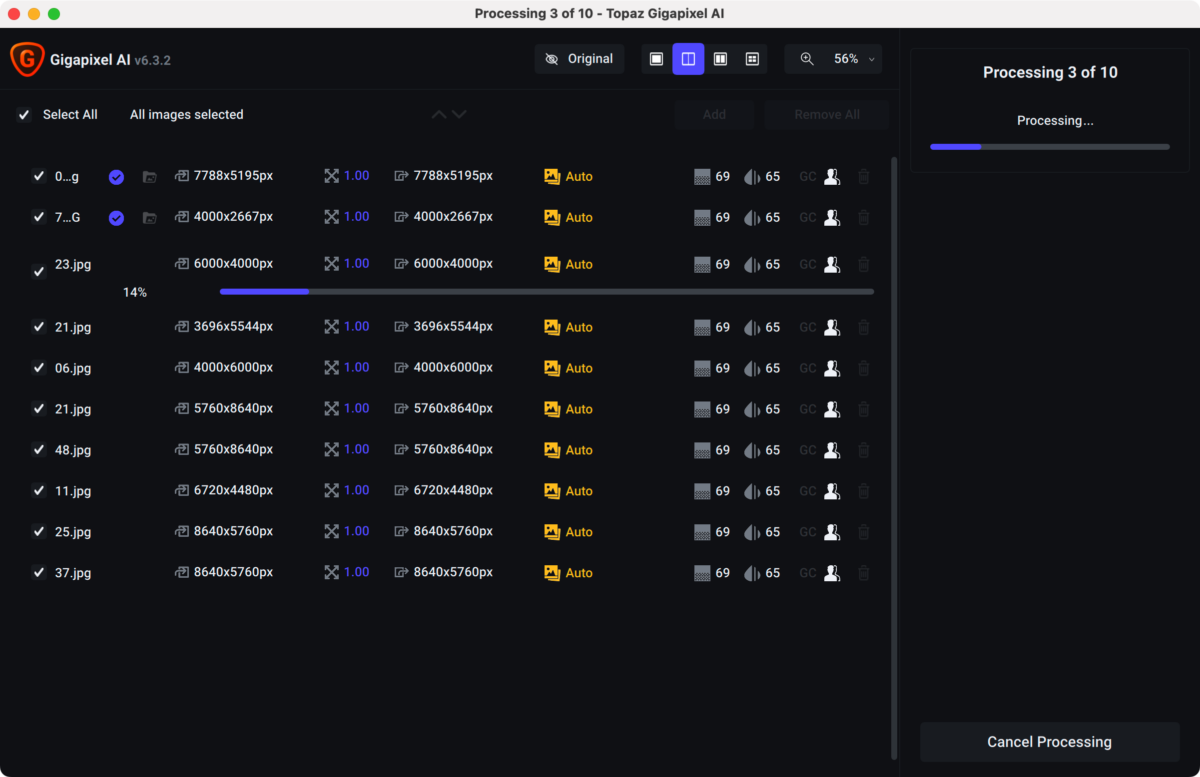Screen dimensions: 1200x777
Task: Click Cancel Processing button
Action: pos(1049,742)
